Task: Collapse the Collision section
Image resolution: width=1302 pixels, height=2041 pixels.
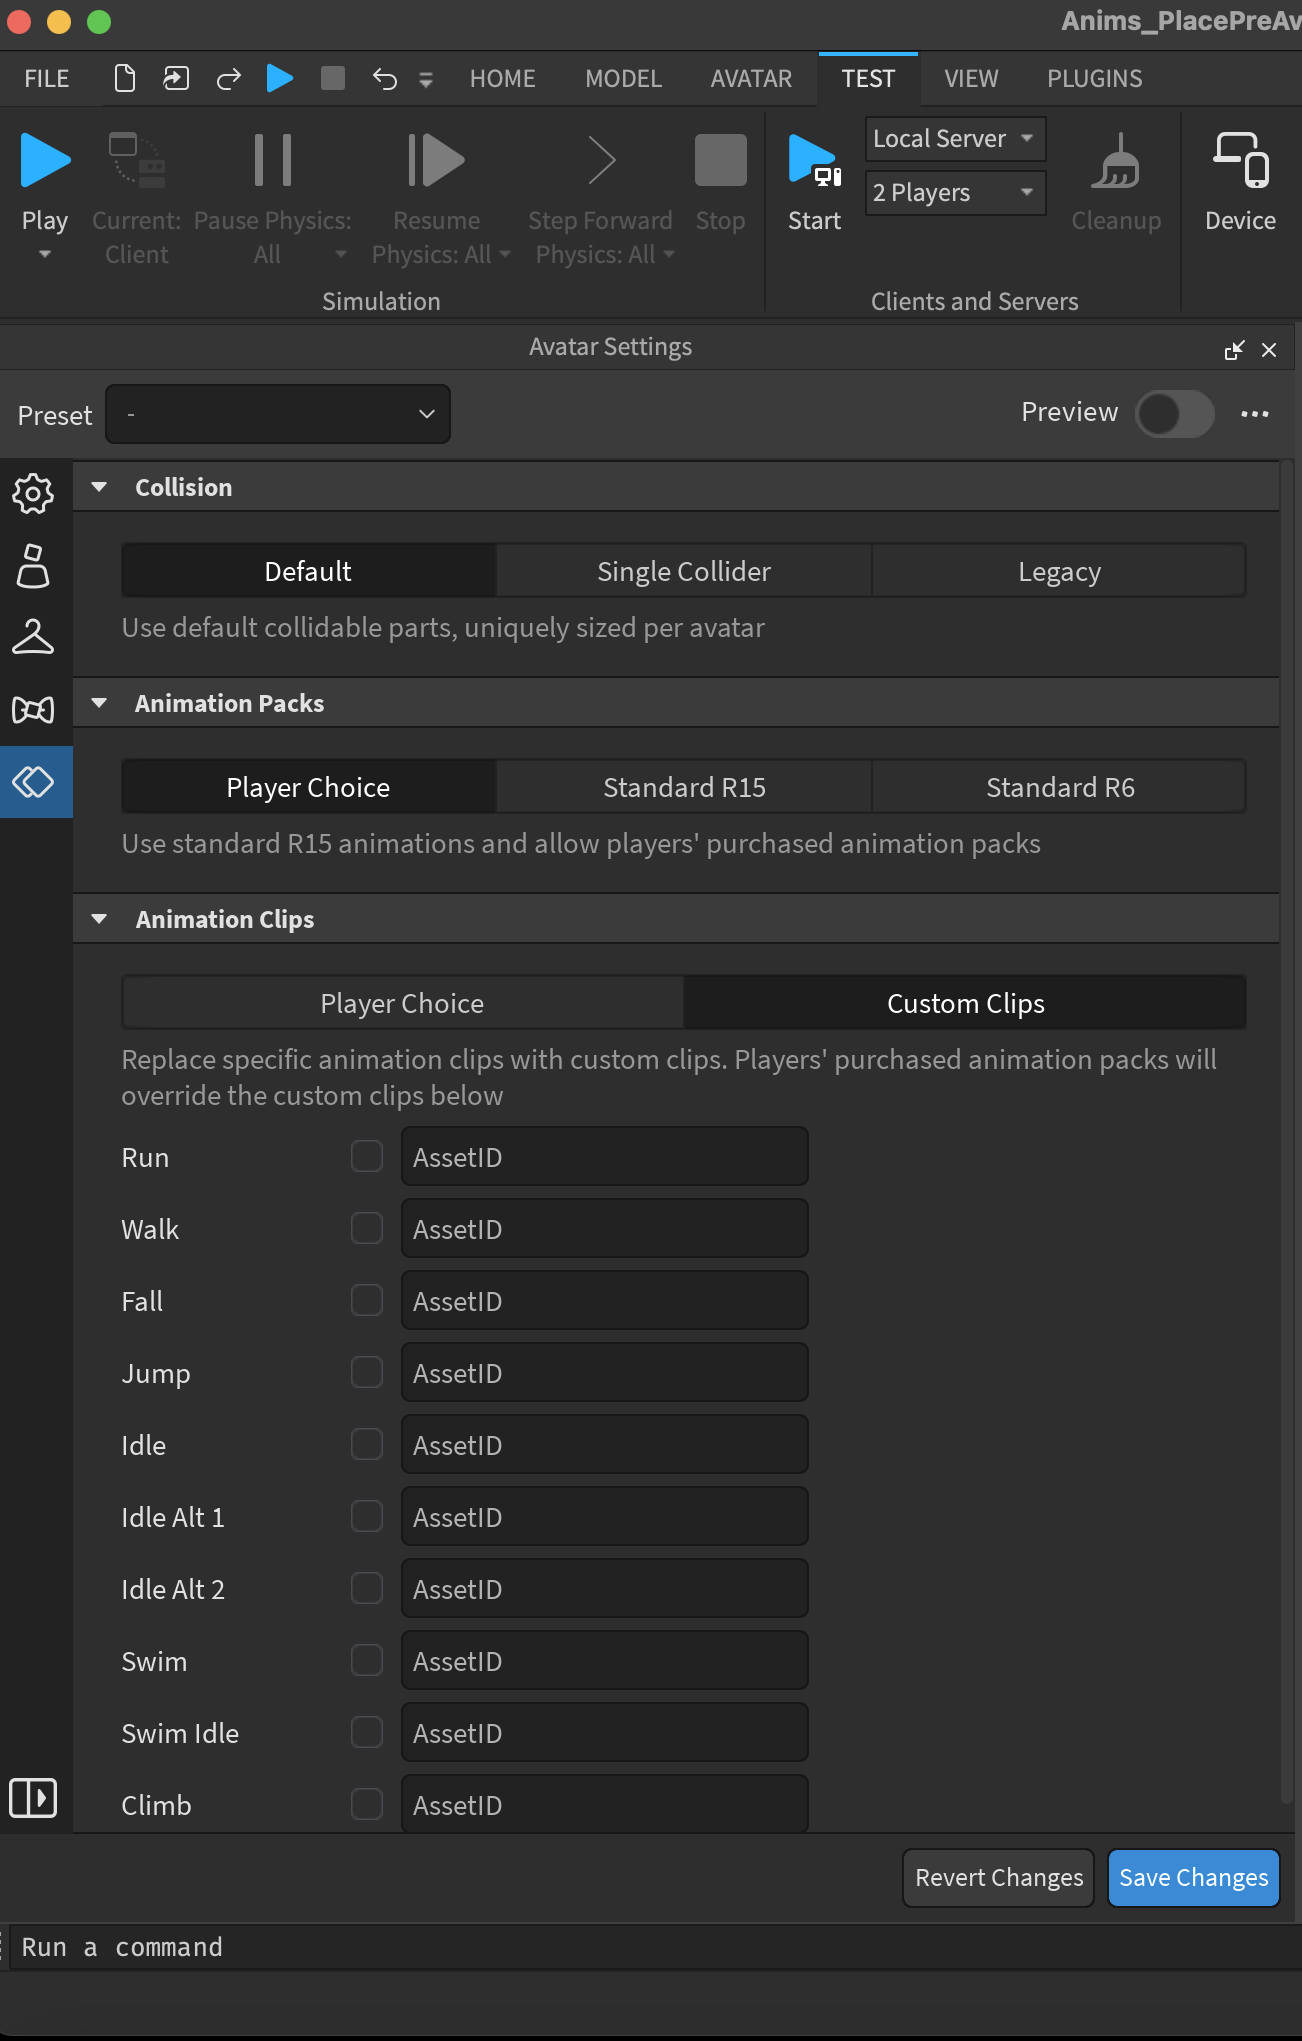Action: (x=99, y=487)
